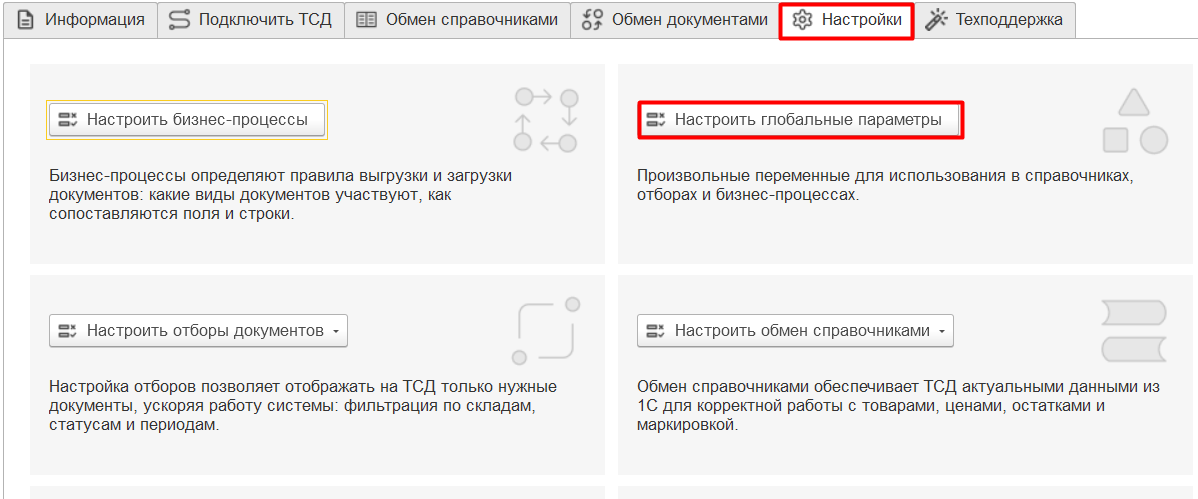Click the exchange icon on Обмен документами tab

pyautogui.click(x=593, y=20)
